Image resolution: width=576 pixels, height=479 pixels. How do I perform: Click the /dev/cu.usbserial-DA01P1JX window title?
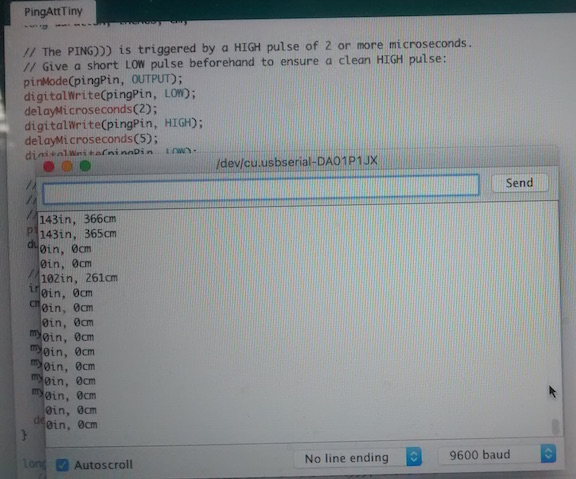point(297,162)
